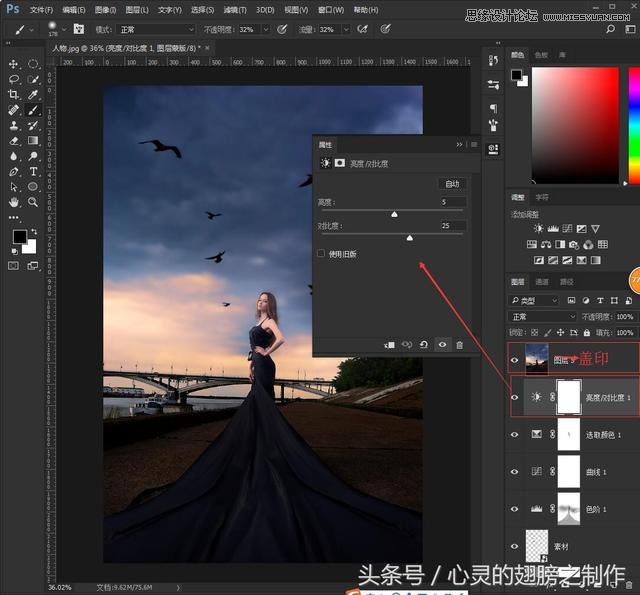This screenshot has width=640, height=595.
Task: Activate the Zoom magnifier tool
Action: [x=33, y=202]
